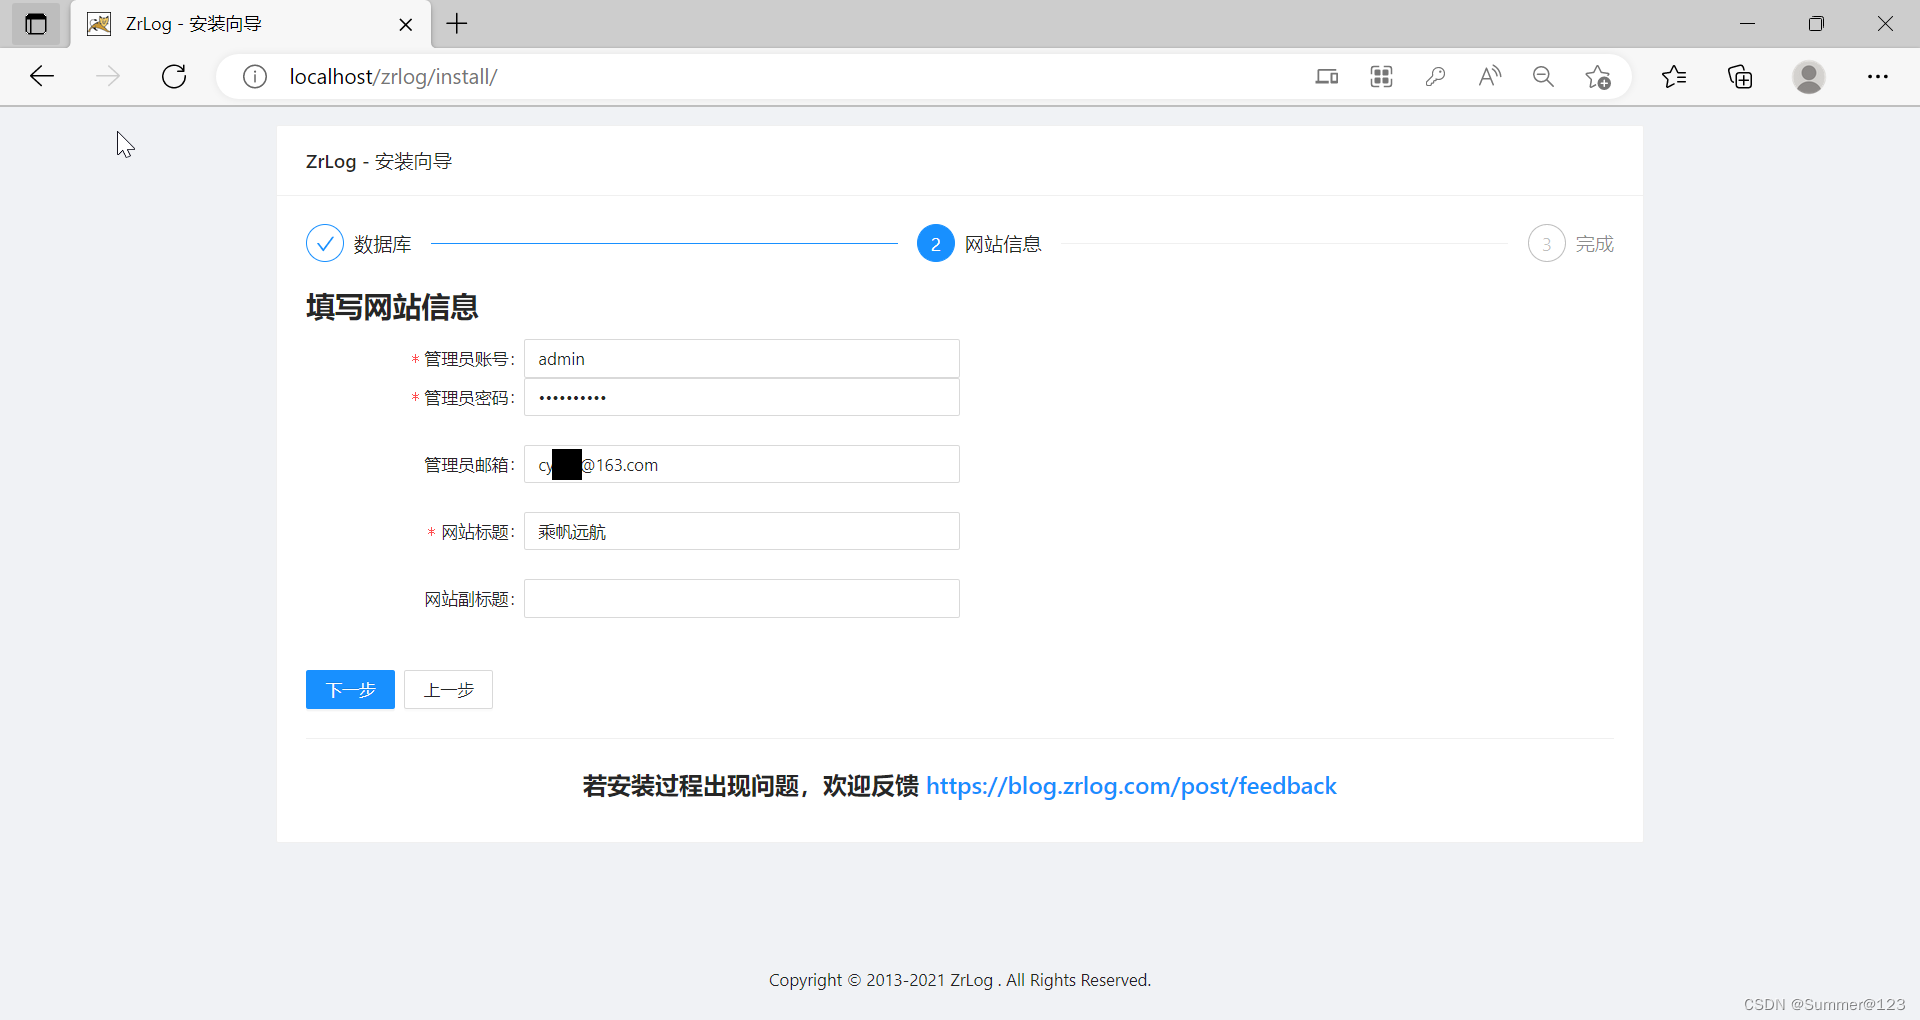Click the ZrLog - 安装向导 page header text
1920x1020 pixels.
[379, 161]
